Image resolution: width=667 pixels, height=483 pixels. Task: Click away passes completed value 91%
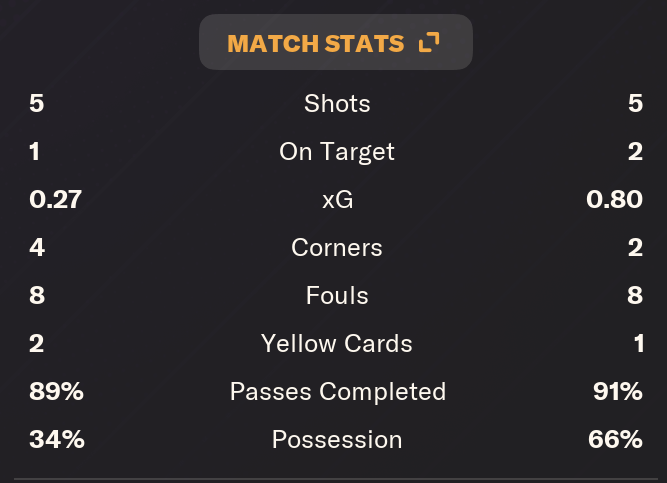(x=618, y=392)
